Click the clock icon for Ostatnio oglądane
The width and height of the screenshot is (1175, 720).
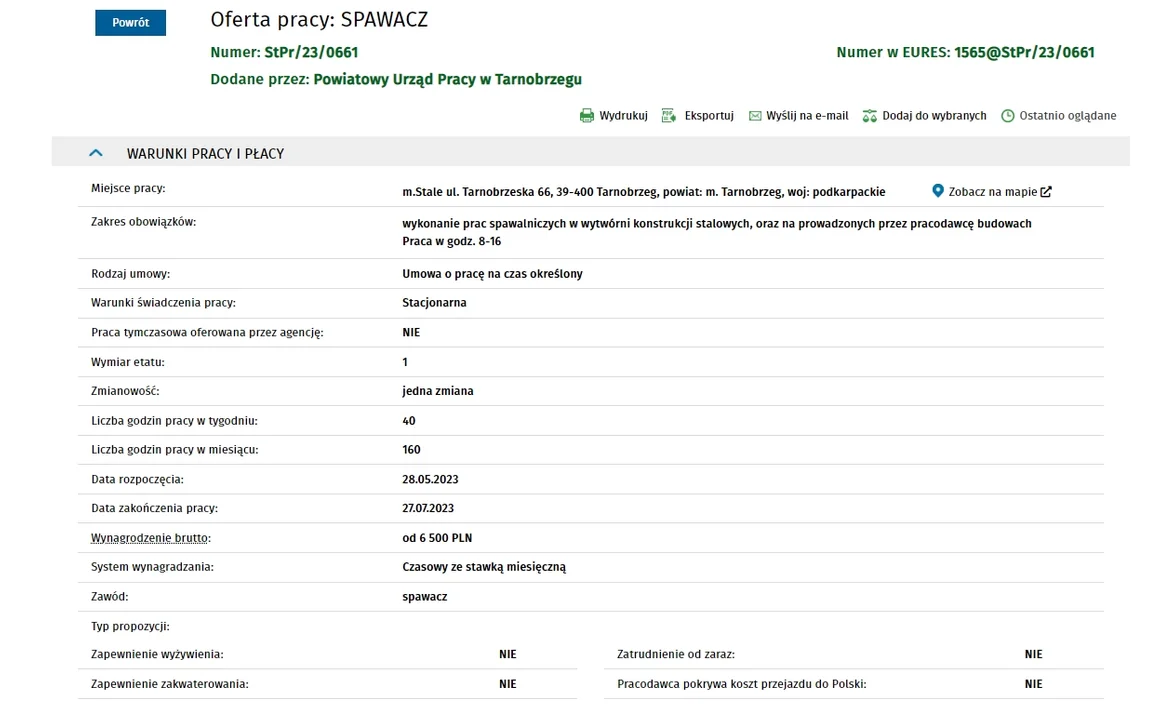[x=1008, y=115]
